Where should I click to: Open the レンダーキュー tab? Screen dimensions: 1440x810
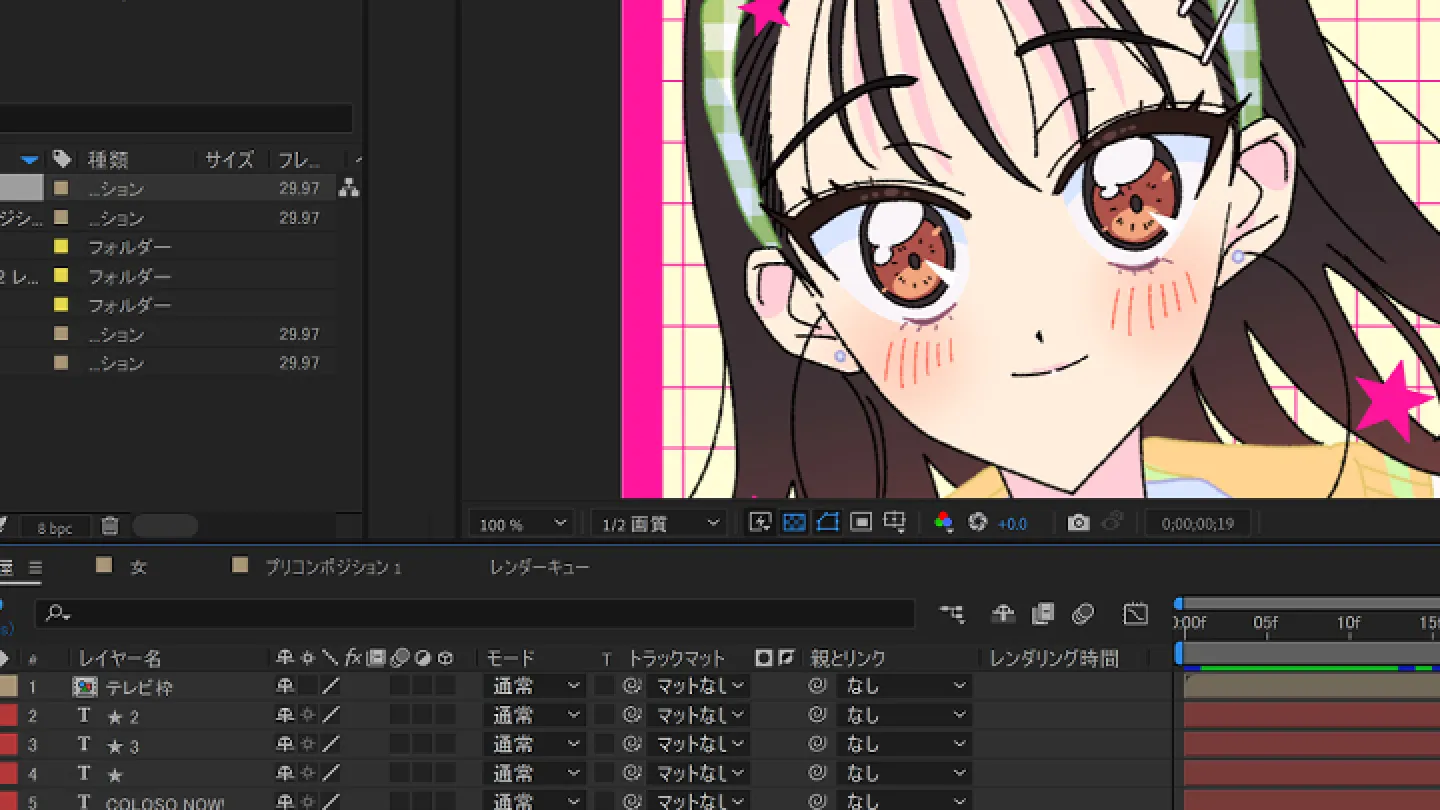[540, 567]
